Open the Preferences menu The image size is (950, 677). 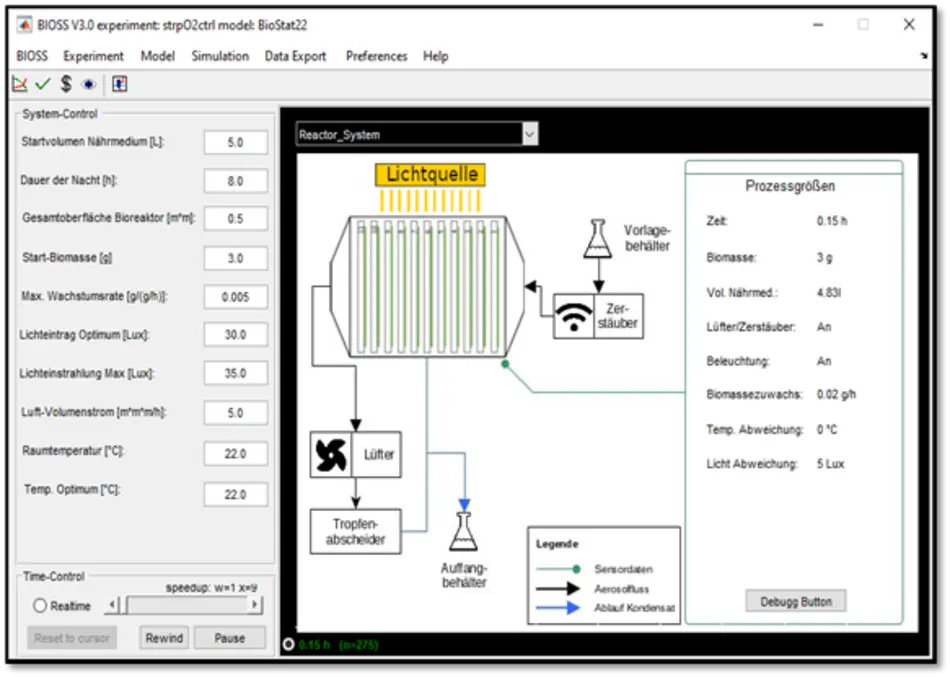point(376,56)
